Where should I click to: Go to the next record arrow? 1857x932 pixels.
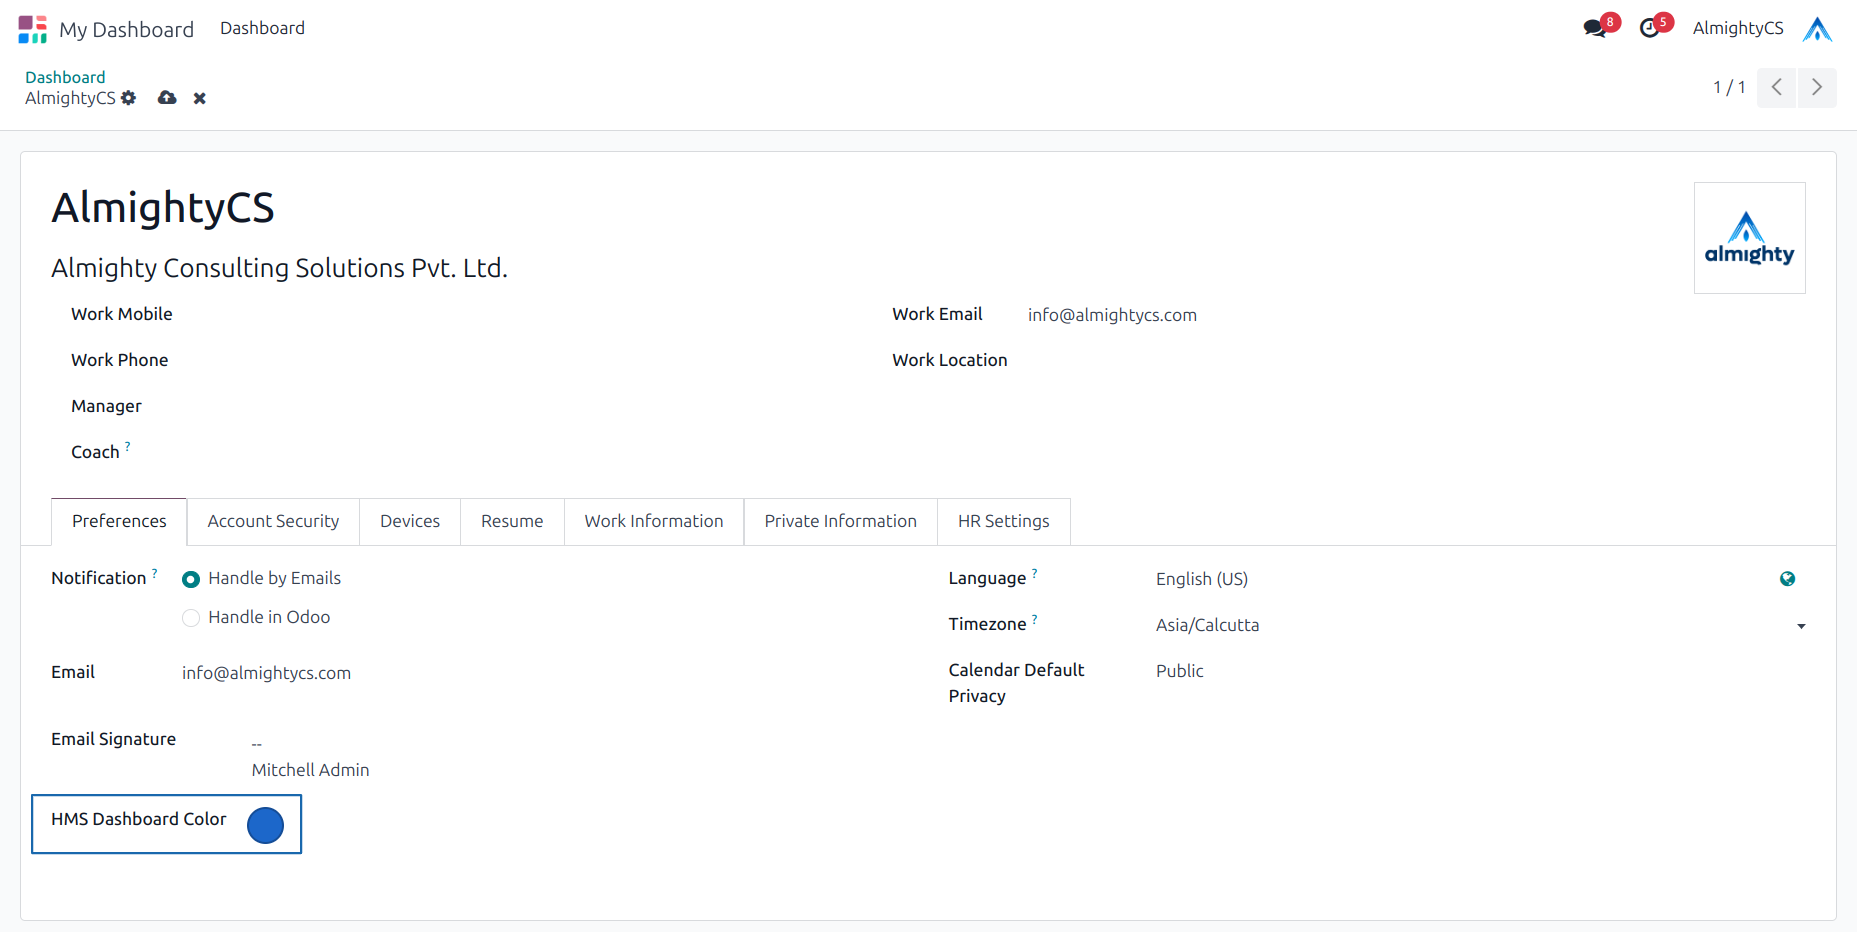pos(1816,88)
